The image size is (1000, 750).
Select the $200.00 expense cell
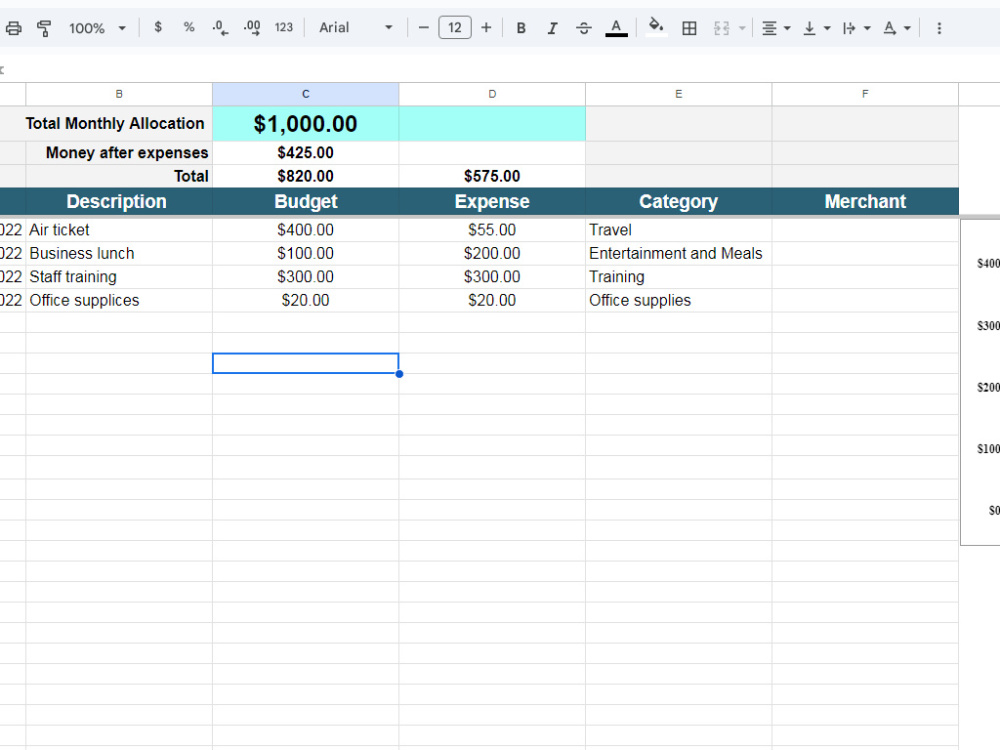(x=492, y=254)
